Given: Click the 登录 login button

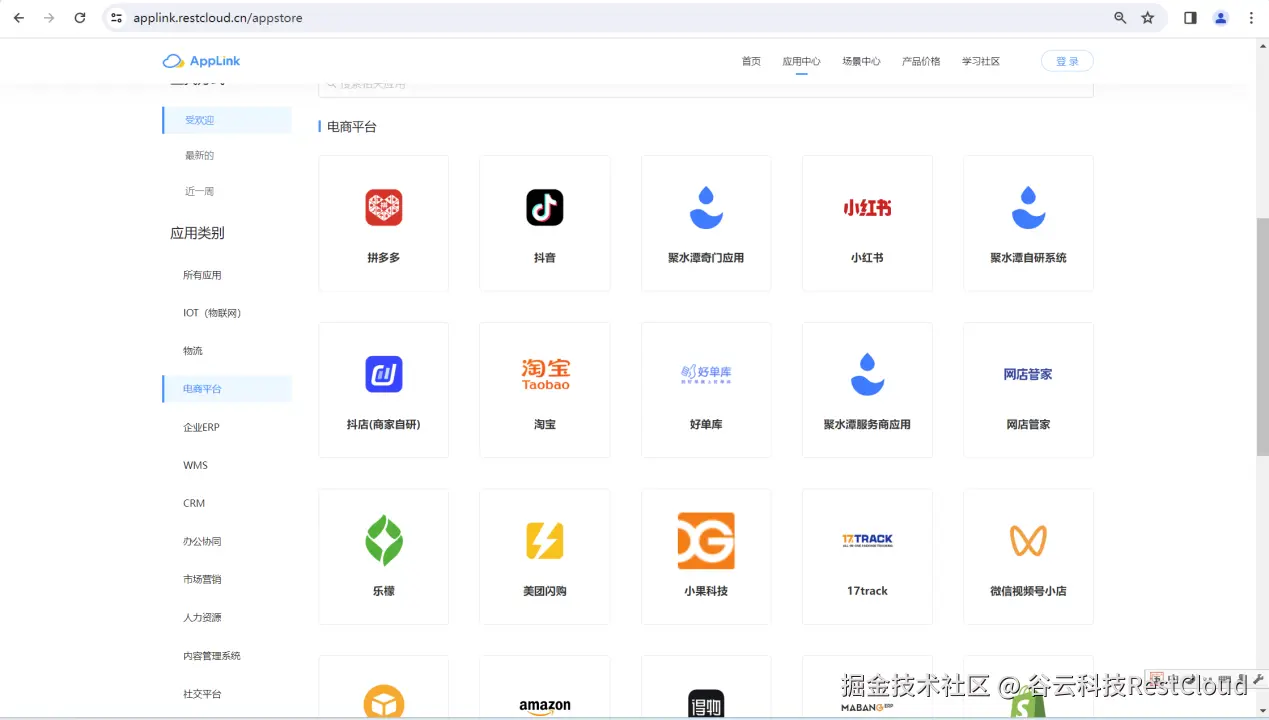Looking at the screenshot, I should click(1067, 61).
